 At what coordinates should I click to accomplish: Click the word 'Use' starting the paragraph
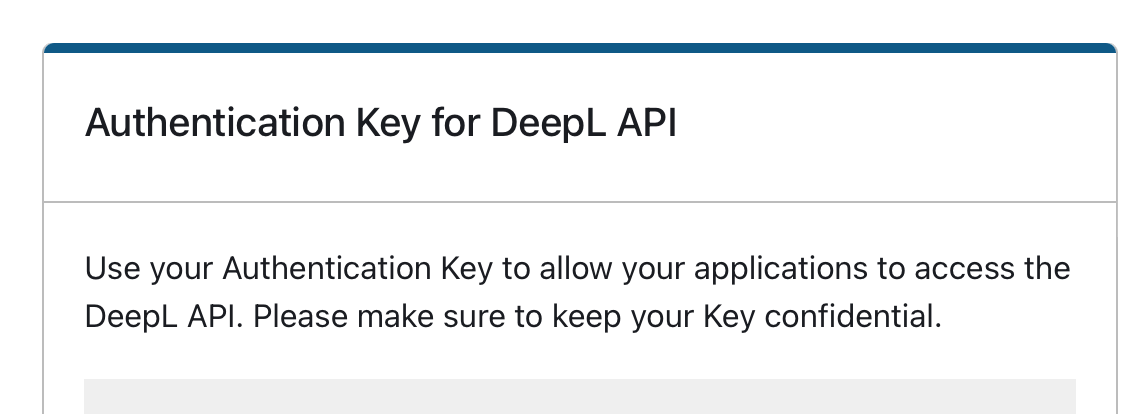pyautogui.click(x=112, y=268)
